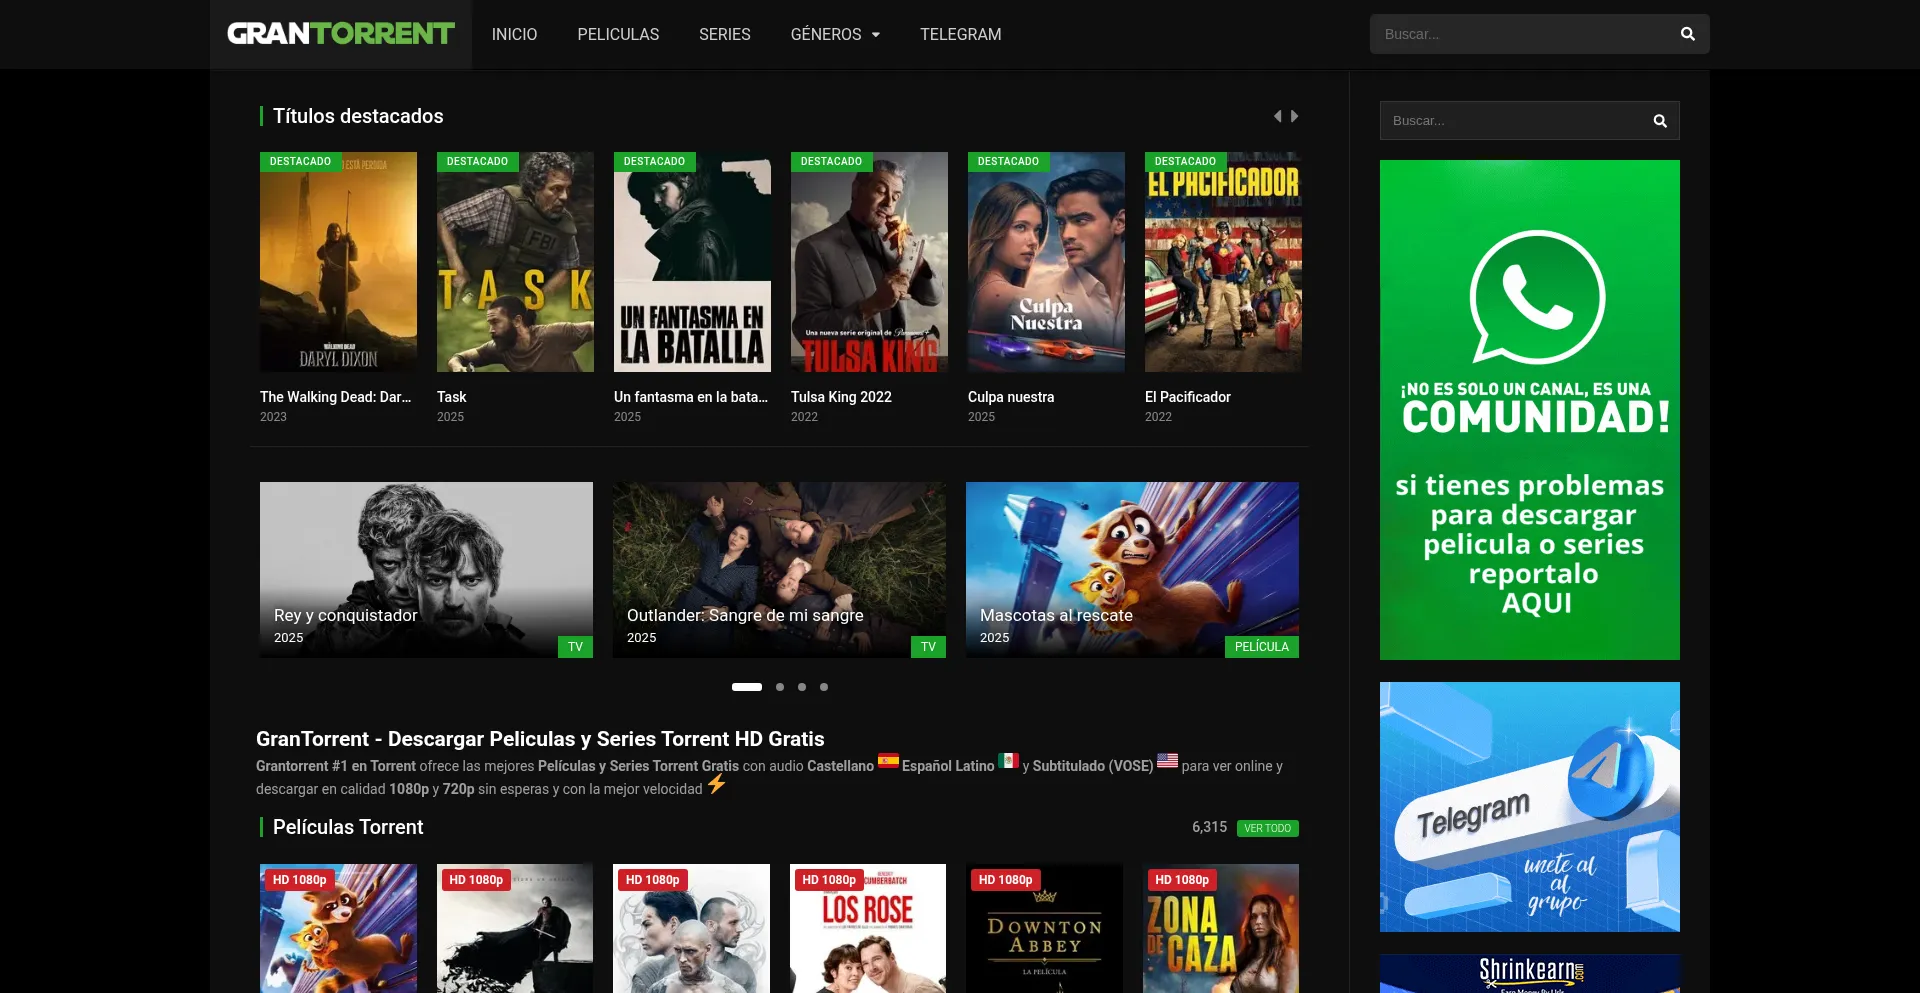Select the third carousel pagination dot
Image resolution: width=1920 pixels, height=993 pixels.
pyautogui.click(x=802, y=687)
